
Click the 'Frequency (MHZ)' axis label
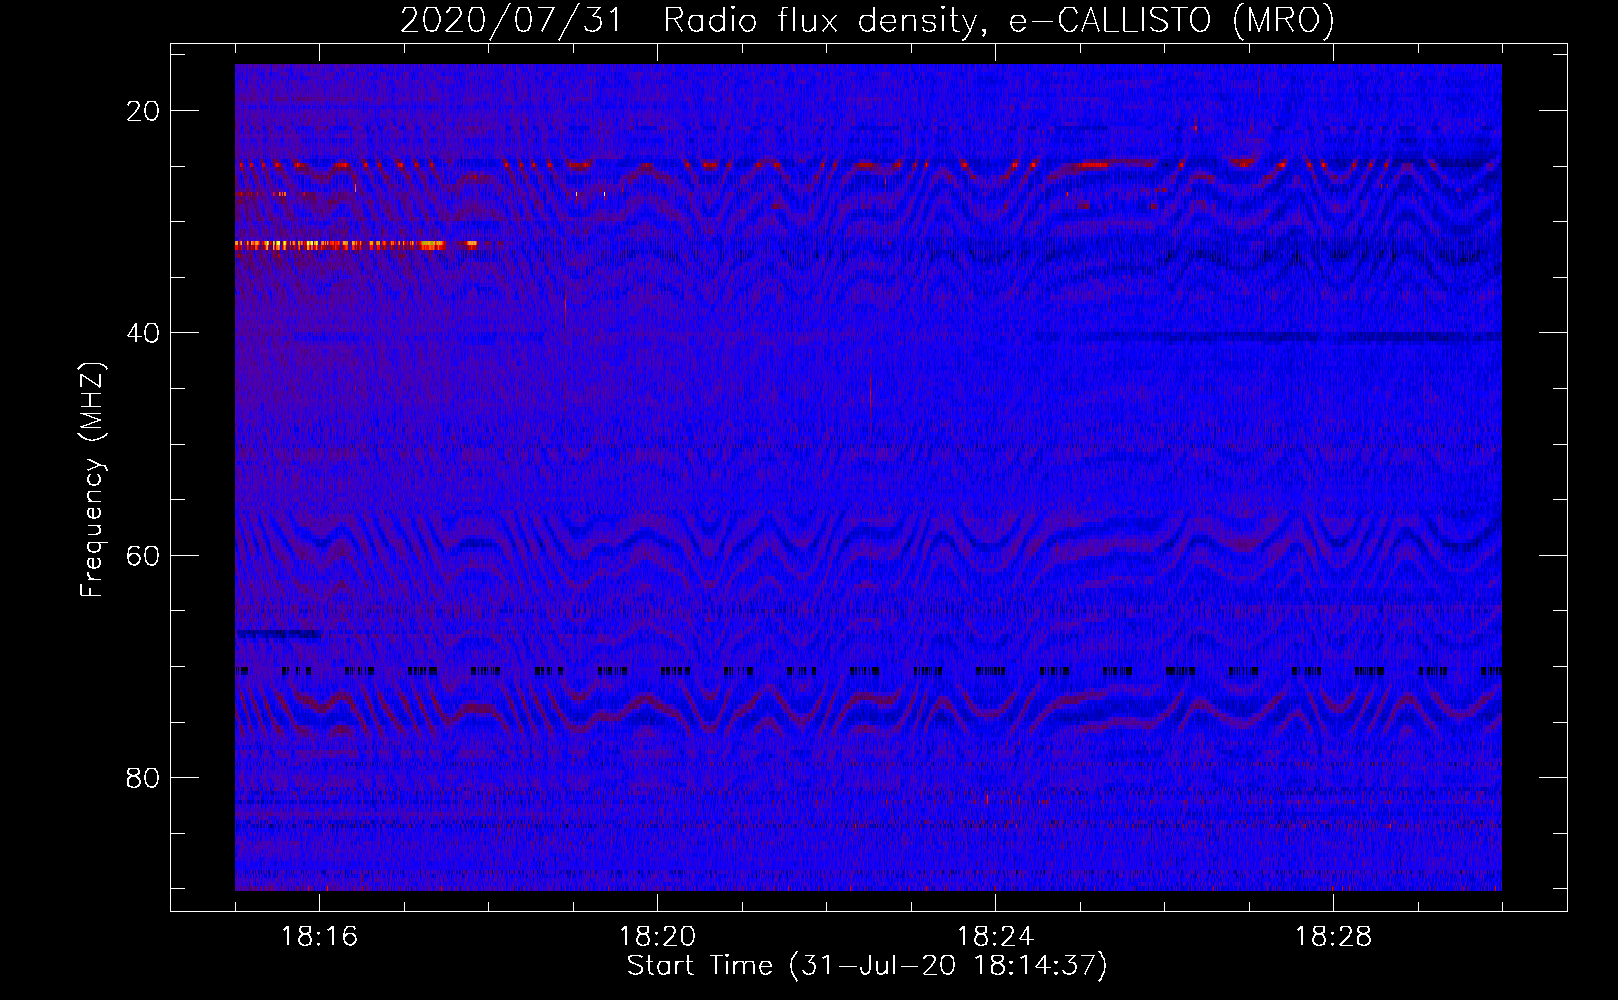(x=91, y=480)
